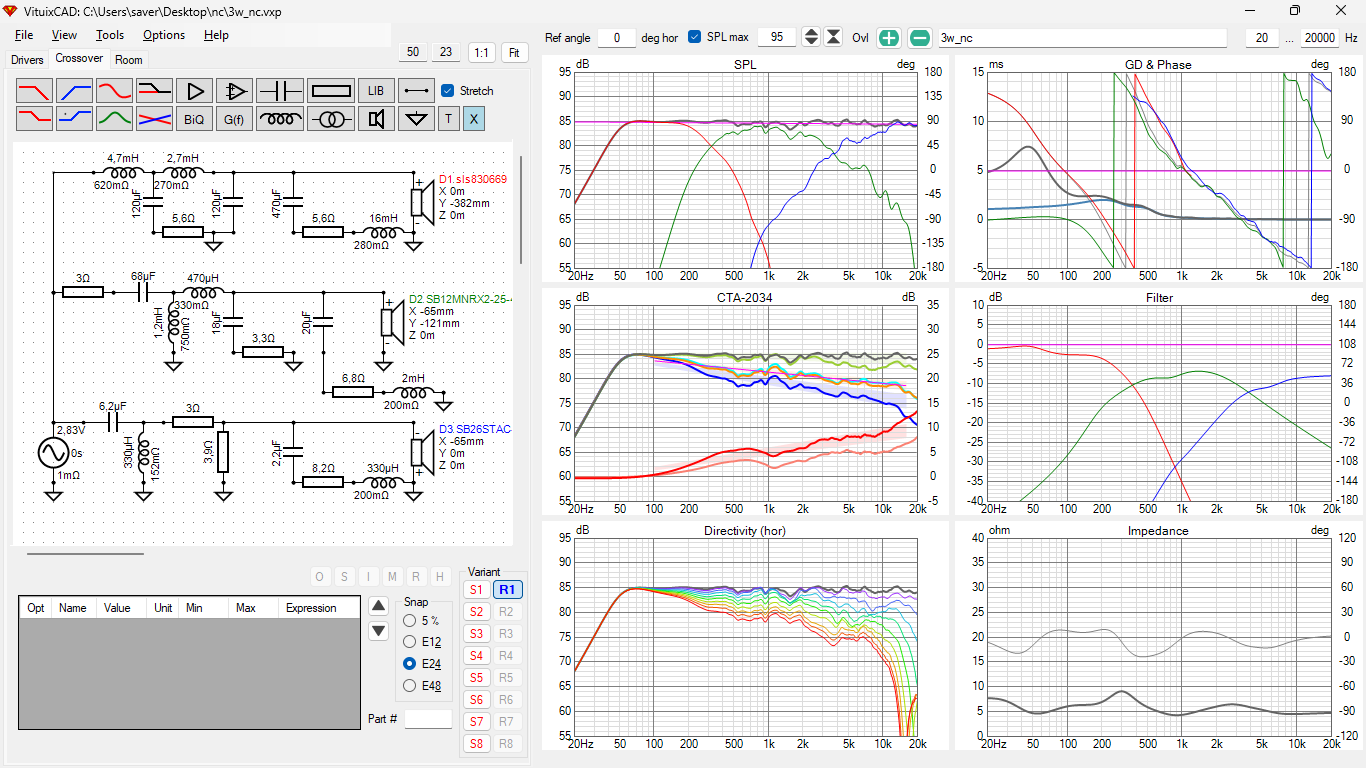The width and height of the screenshot is (1366, 768).
Task: Select the transformer component tool
Action: click(331, 119)
